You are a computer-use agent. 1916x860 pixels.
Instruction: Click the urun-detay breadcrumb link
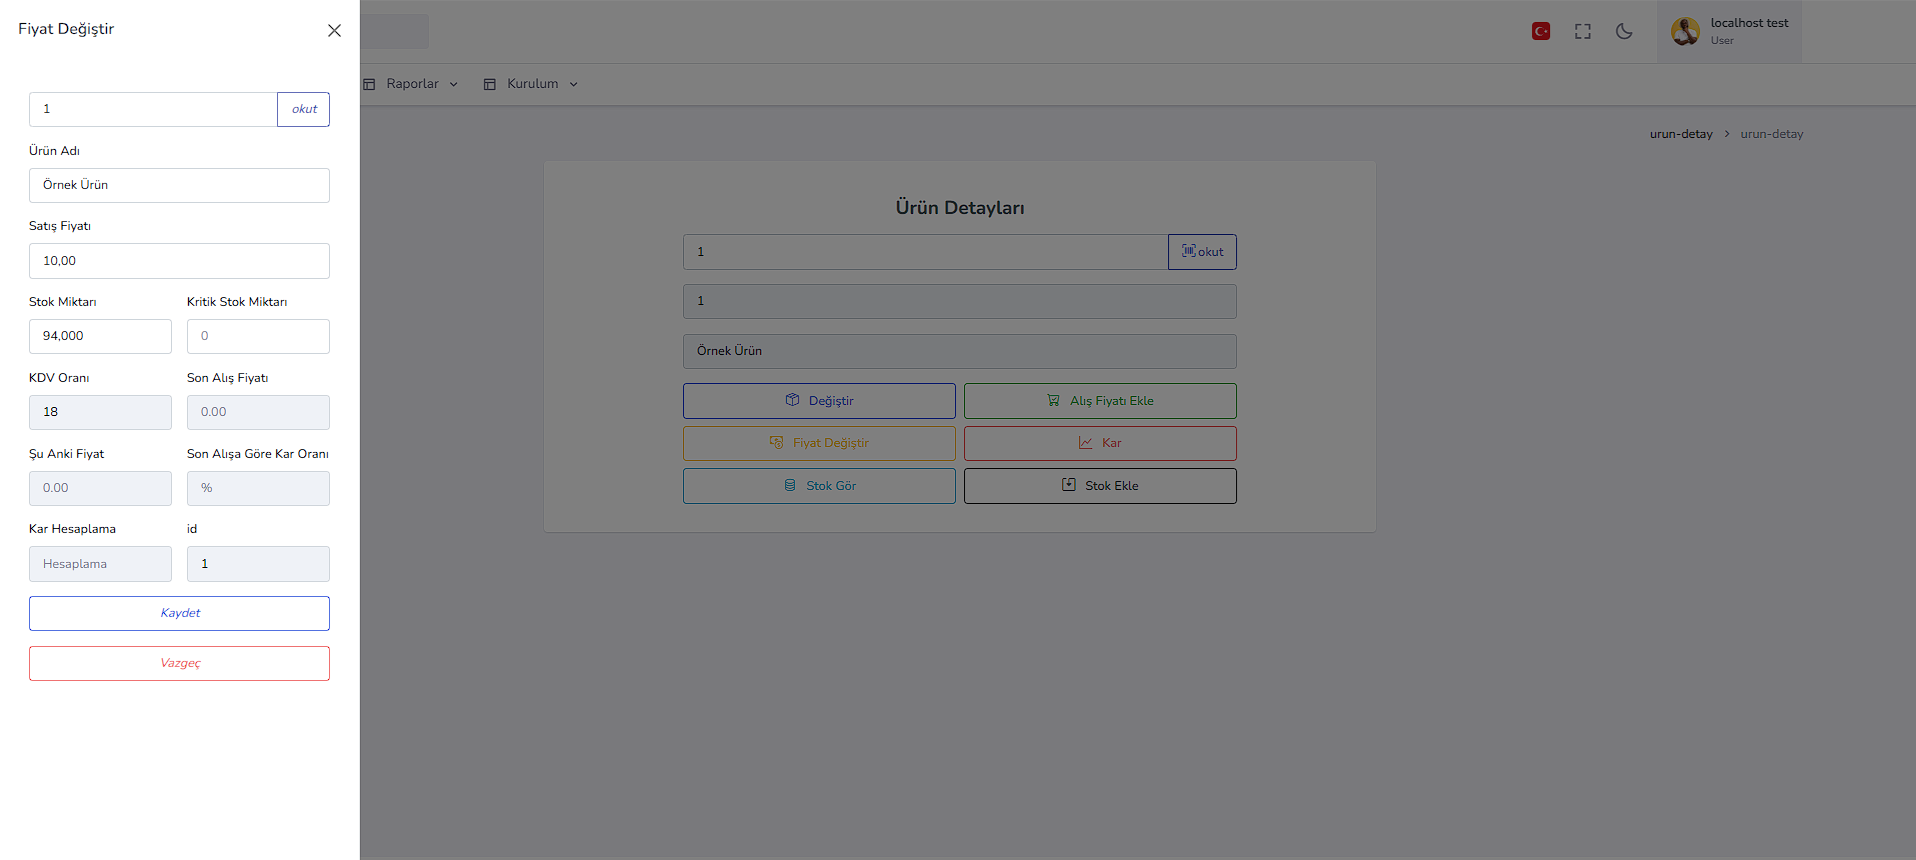pos(1680,134)
